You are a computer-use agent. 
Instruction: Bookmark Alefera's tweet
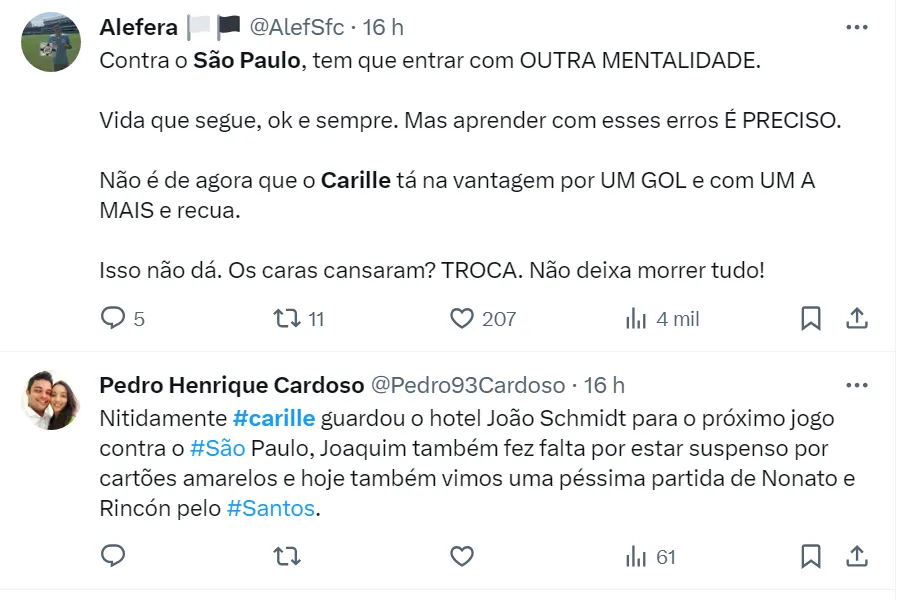tap(811, 319)
